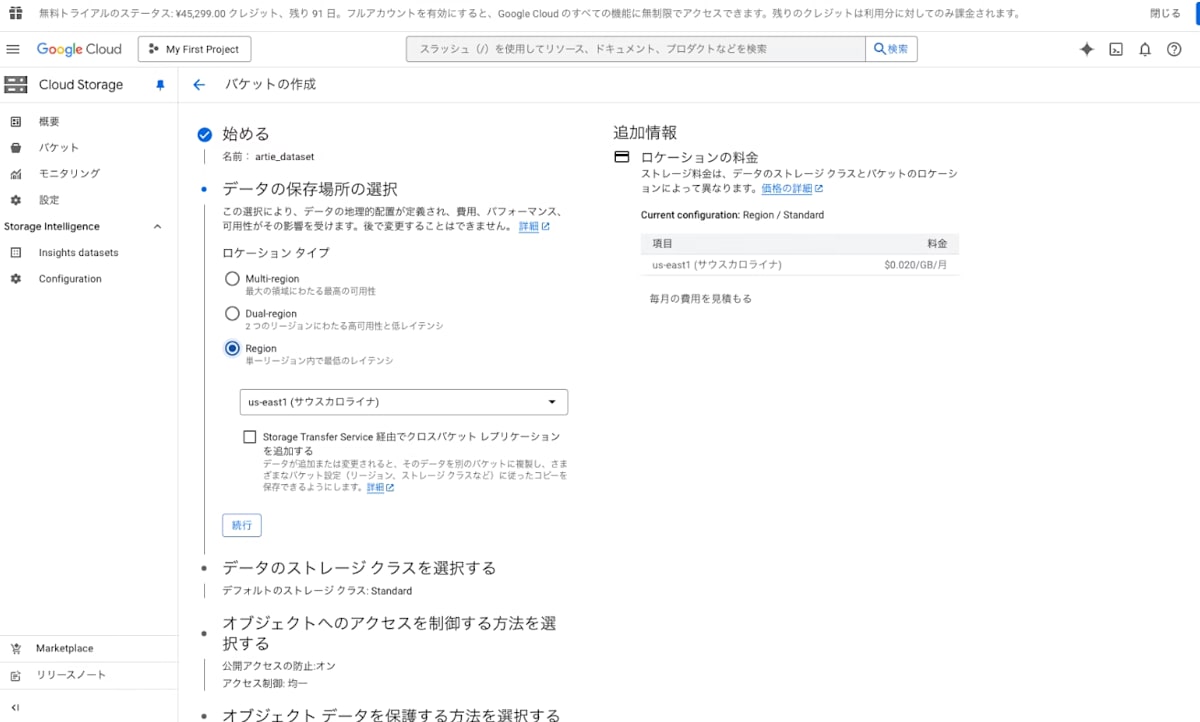Click the 概要 overview icon
1200x722 pixels.
click(x=15, y=122)
